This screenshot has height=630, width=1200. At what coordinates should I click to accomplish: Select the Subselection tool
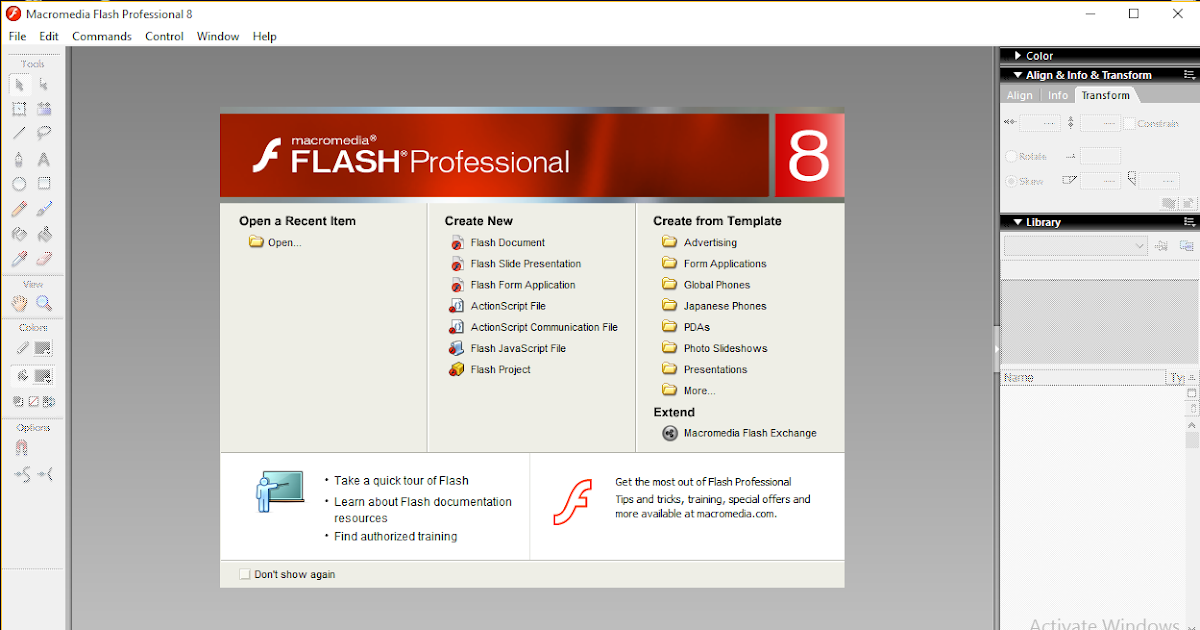[x=44, y=84]
